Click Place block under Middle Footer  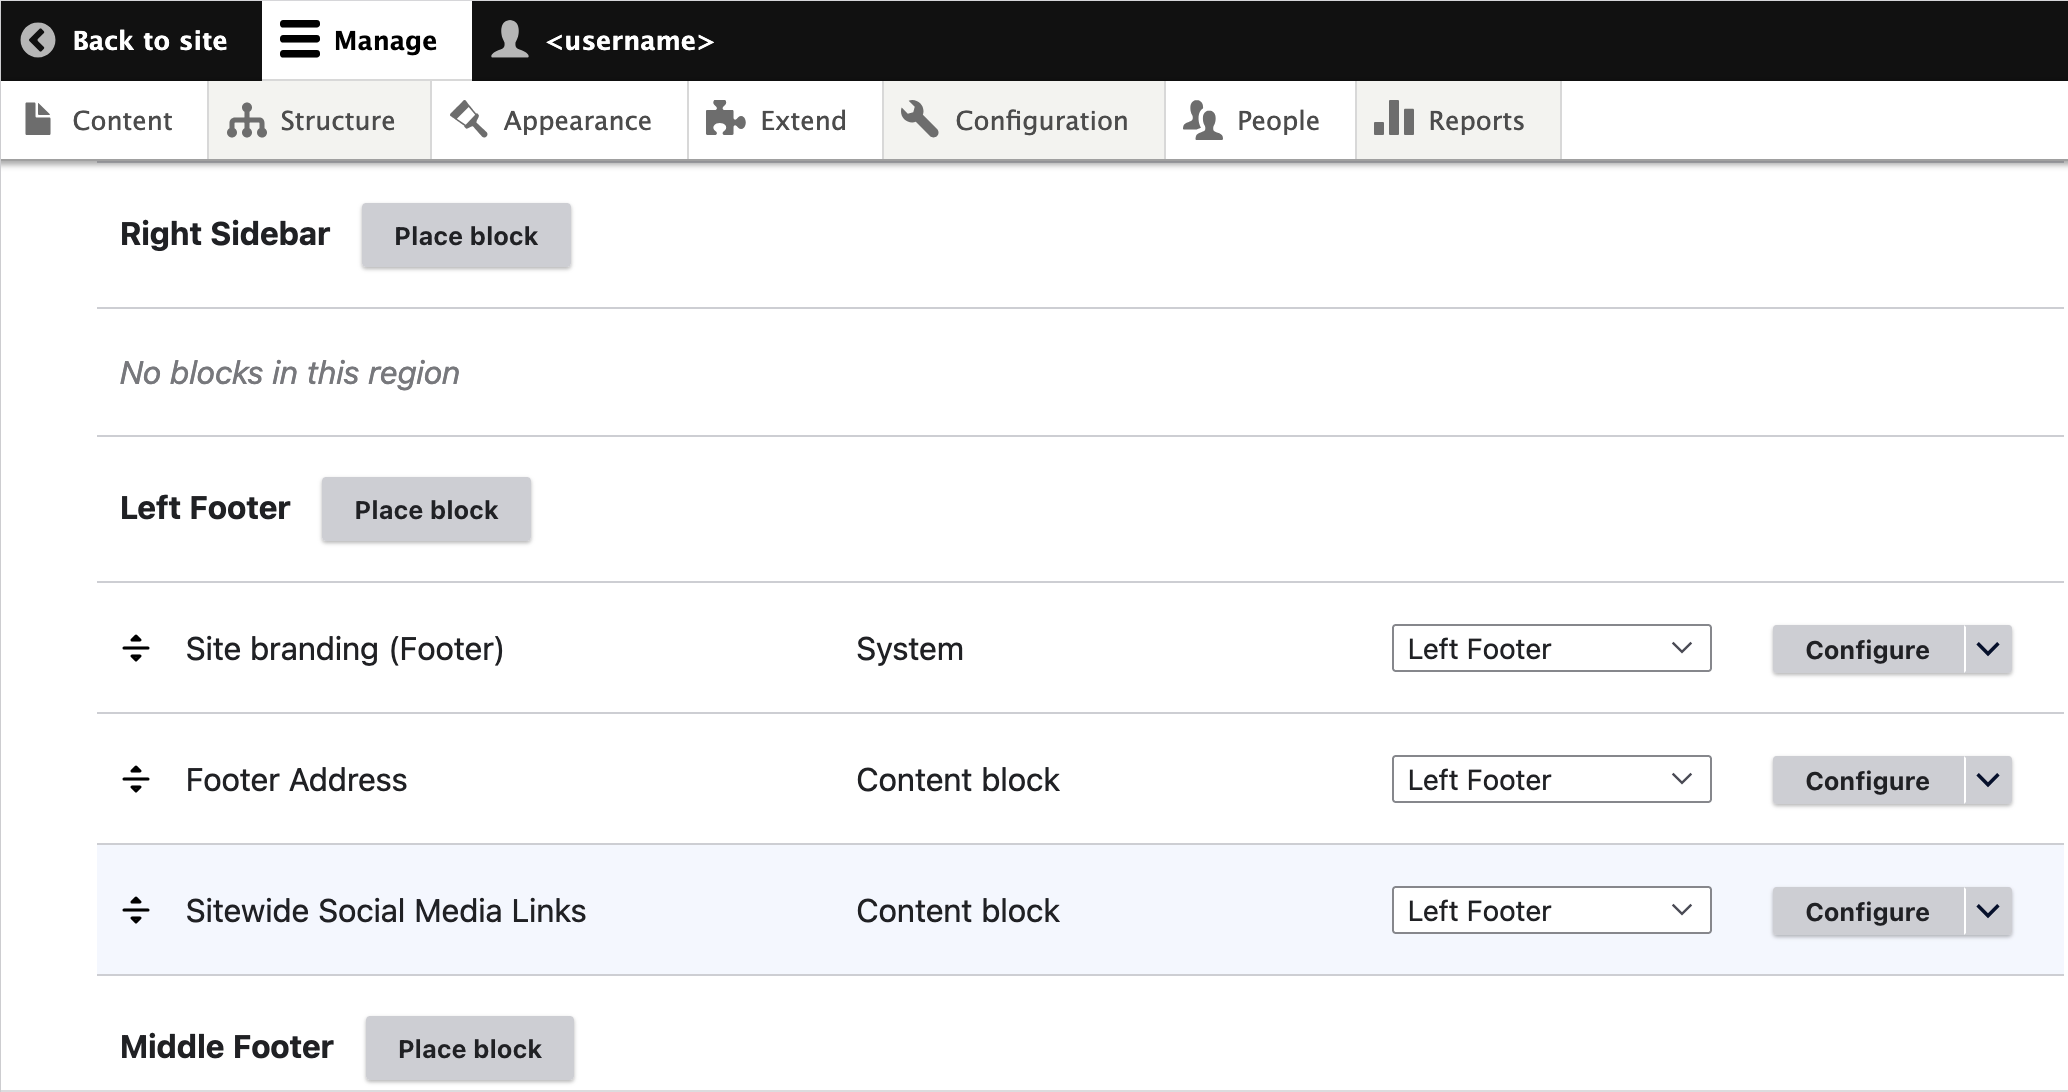pyautogui.click(x=469, y=1048)
